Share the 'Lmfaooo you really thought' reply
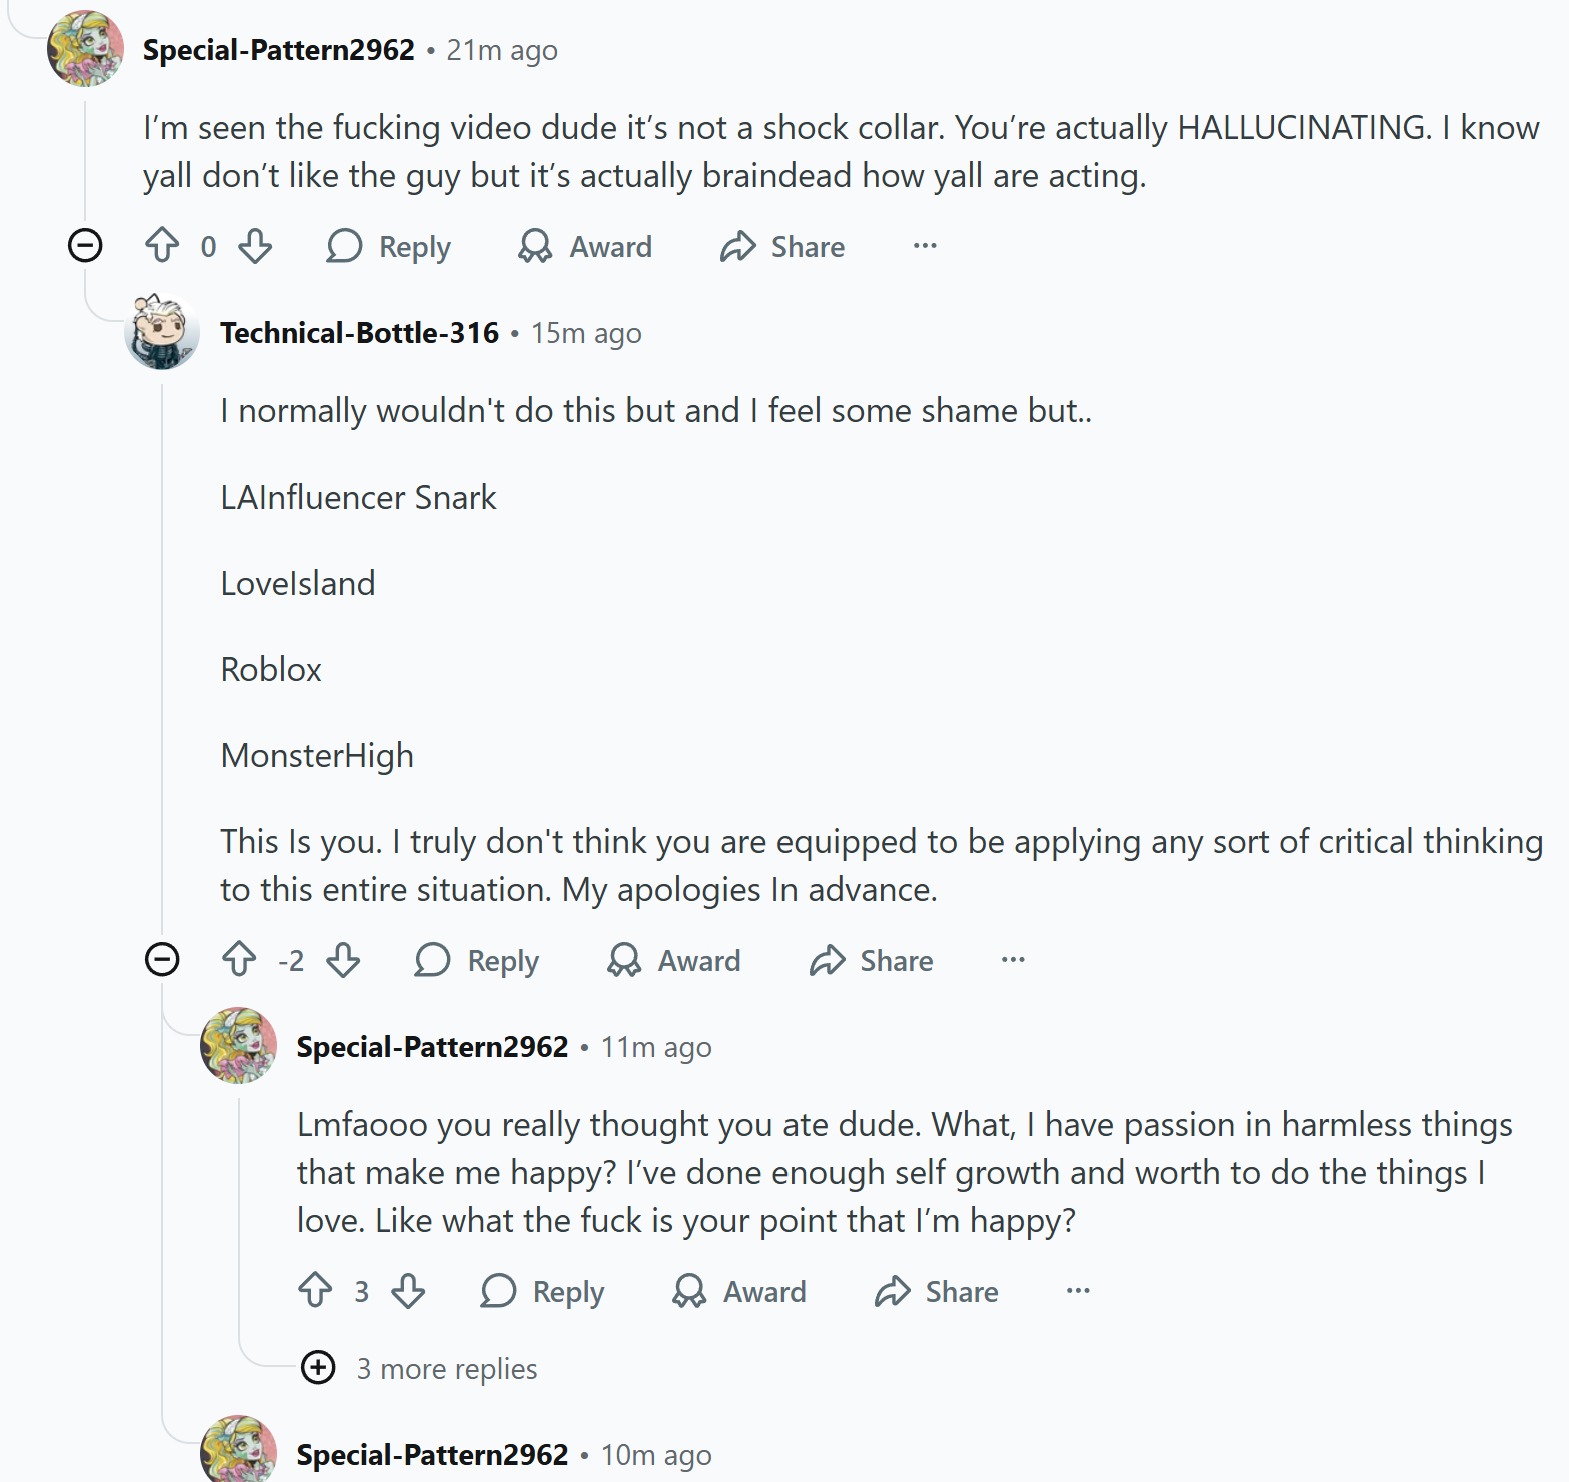The height and width of the screenshot is (1482, 1569). pyautogui.click(x=937, y=1291)
